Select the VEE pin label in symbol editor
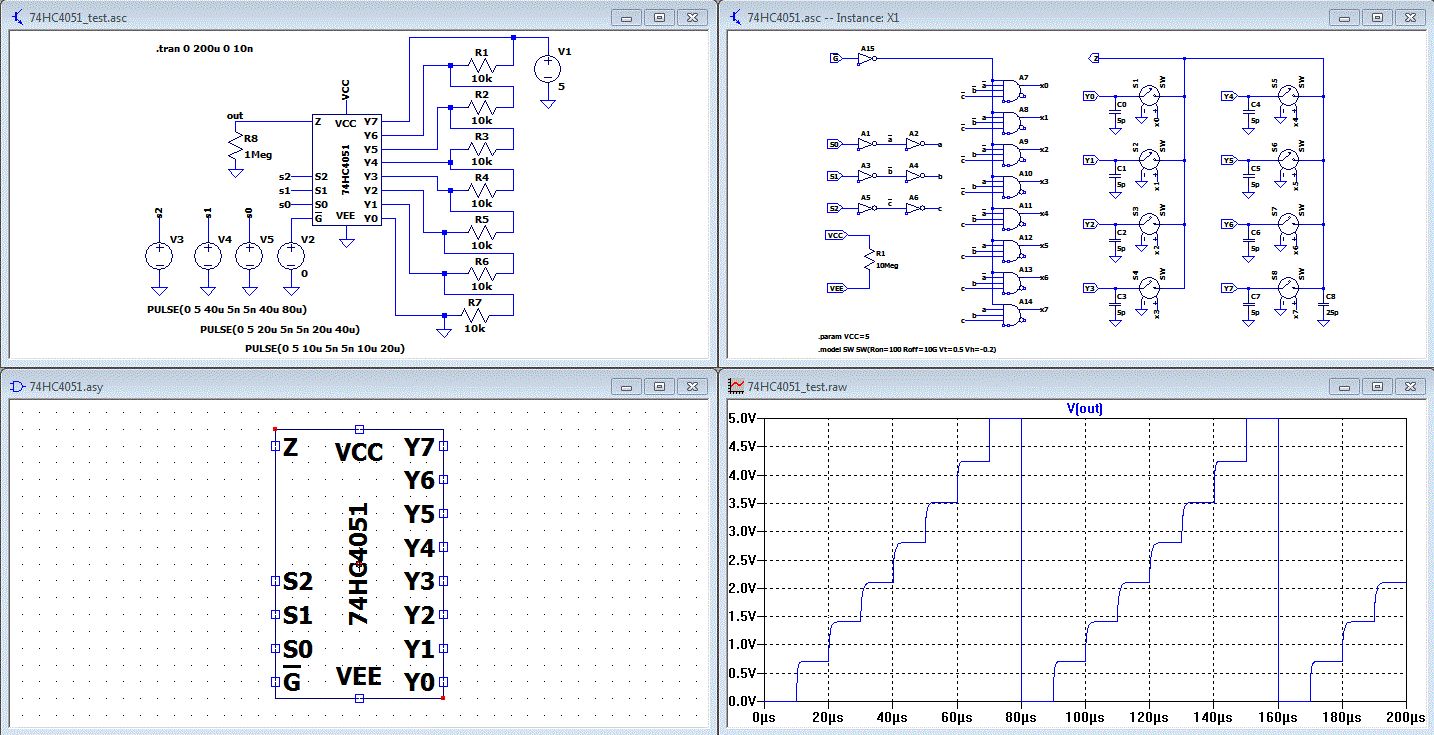Image resolution: width=1434 pixels, height=735 pixels. 359,677
